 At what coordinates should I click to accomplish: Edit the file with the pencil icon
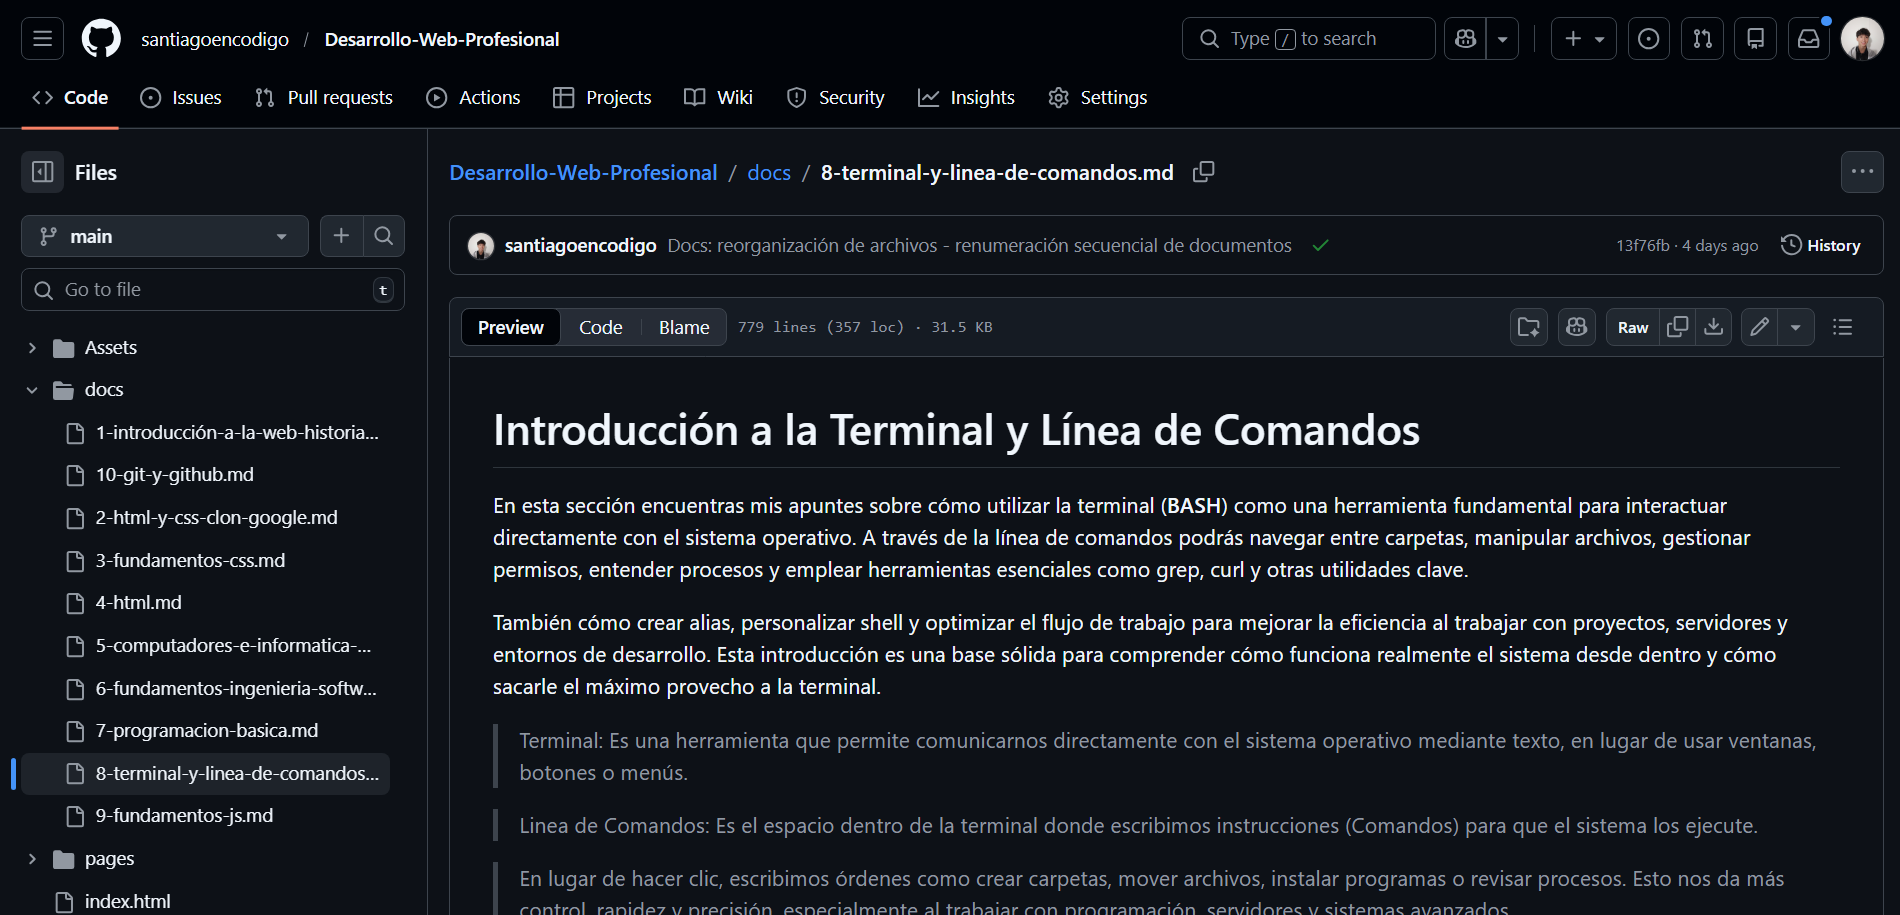coord(1759,327)
